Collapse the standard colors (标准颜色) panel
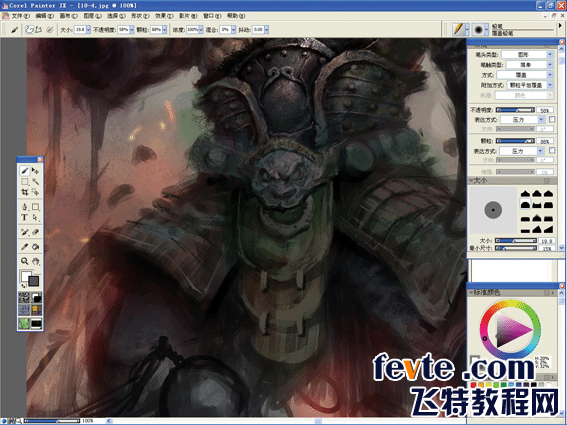This screenshot has height=425, width=567. click(471, 292)
